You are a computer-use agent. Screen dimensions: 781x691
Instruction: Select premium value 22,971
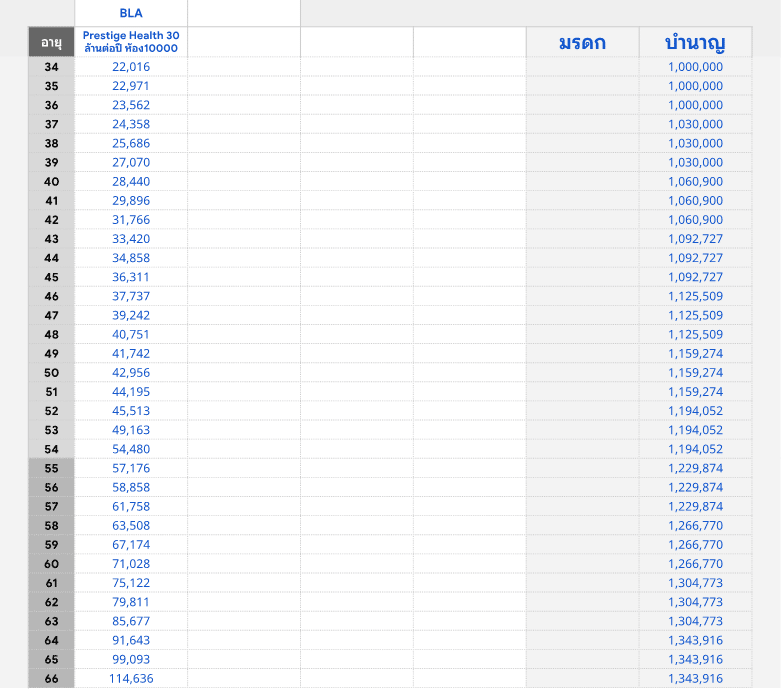point(131,86)
